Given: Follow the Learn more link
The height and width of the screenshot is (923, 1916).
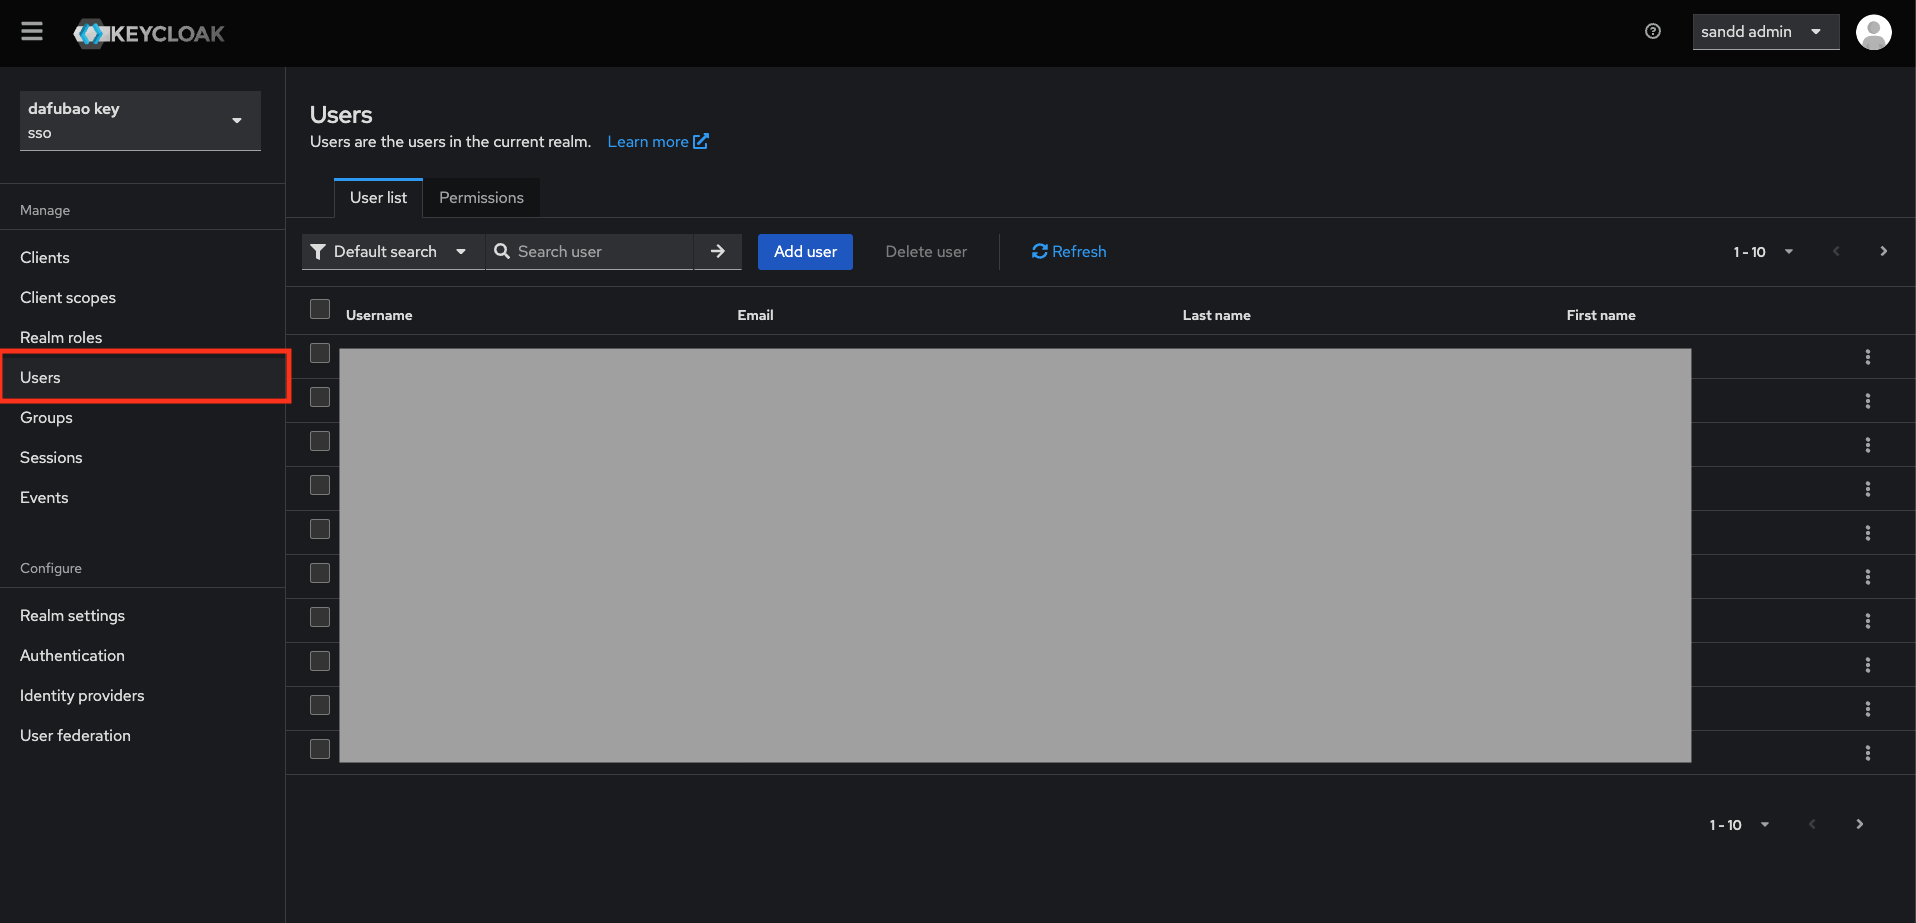Looking at the screenshot, I should tap(657, 142).
